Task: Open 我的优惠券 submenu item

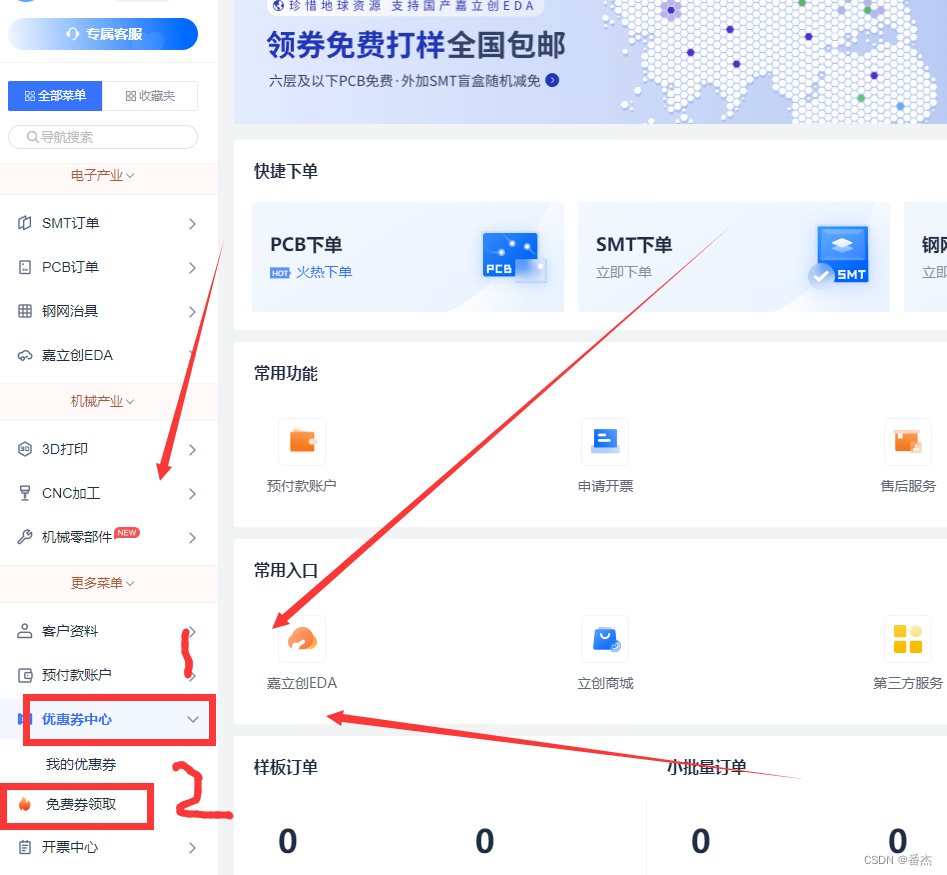Action: coord(81,764)
